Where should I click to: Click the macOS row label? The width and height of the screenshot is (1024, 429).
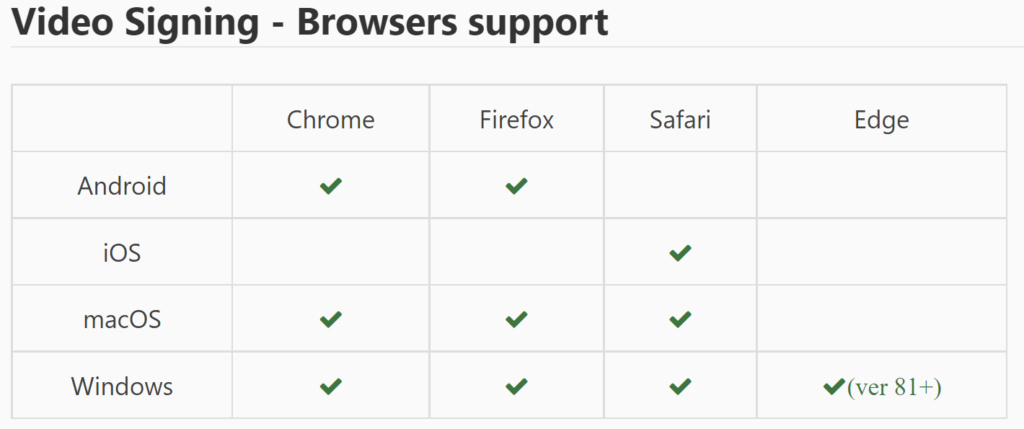122,320
